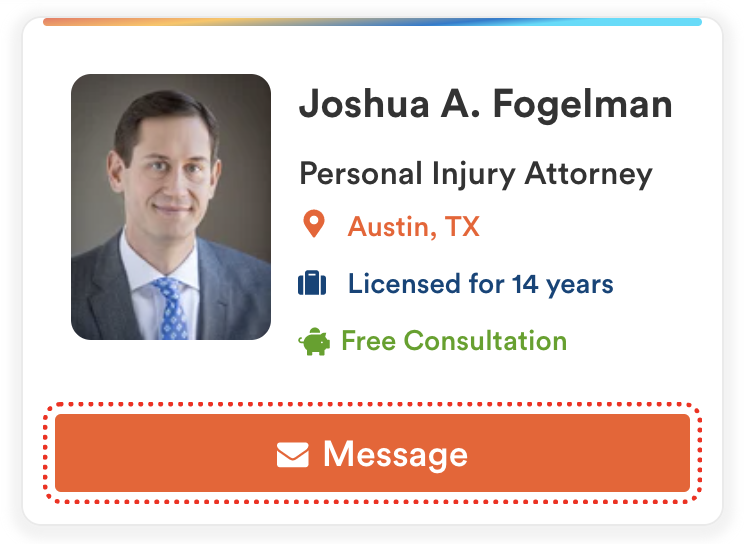Click the white envelope icon
Image resolution: width=744 pixels, height=544 pixels.
(x=293, y=455)
